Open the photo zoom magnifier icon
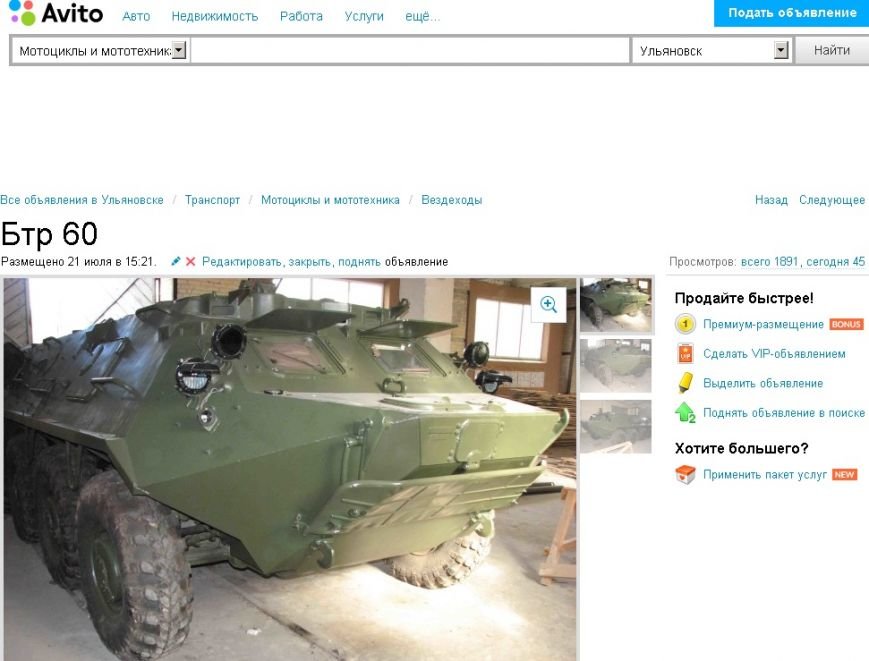The height and width of the screenshot is (661, 869). (548, 302)
